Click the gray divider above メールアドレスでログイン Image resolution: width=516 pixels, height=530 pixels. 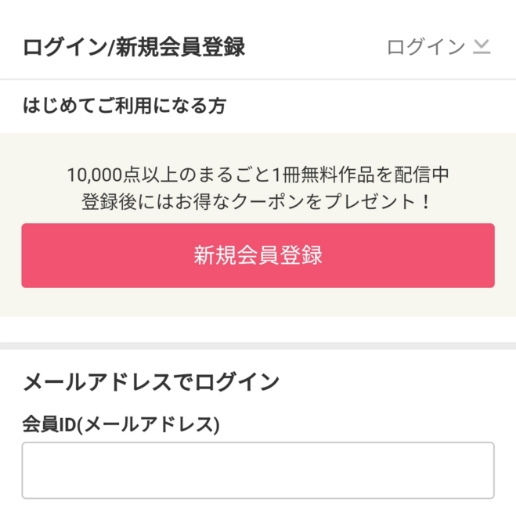pyautogui.click(x=258, y=346)
